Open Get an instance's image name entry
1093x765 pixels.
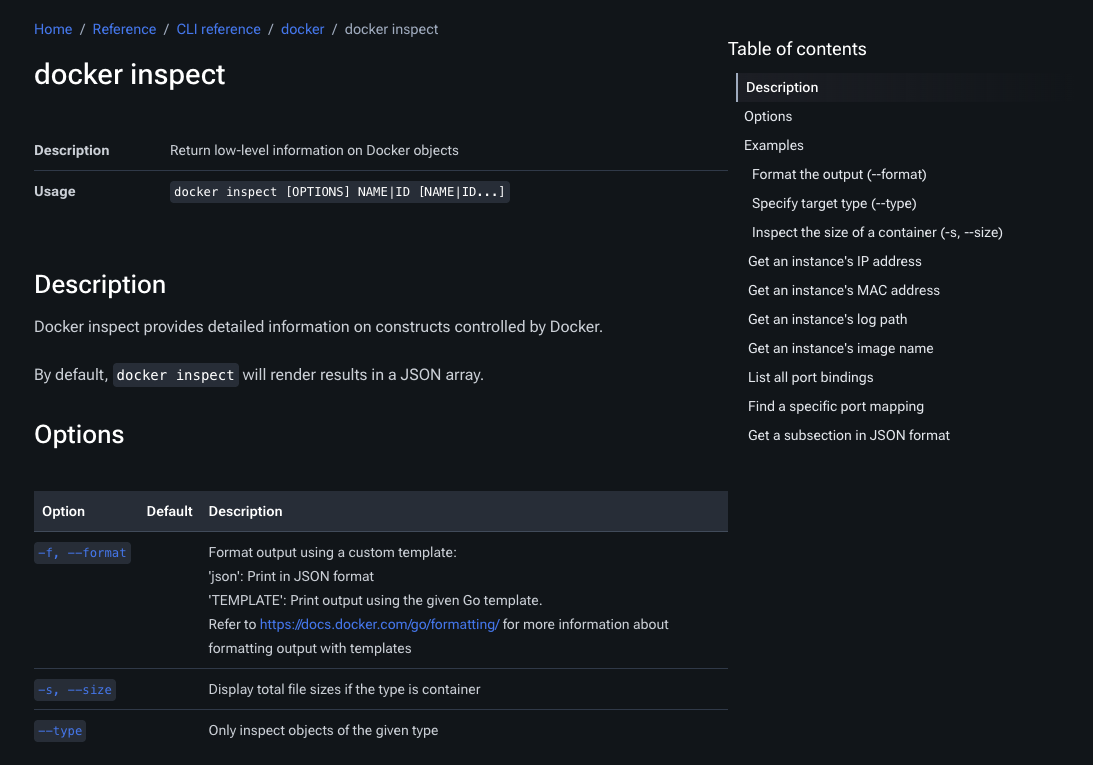tap(841, 348)
